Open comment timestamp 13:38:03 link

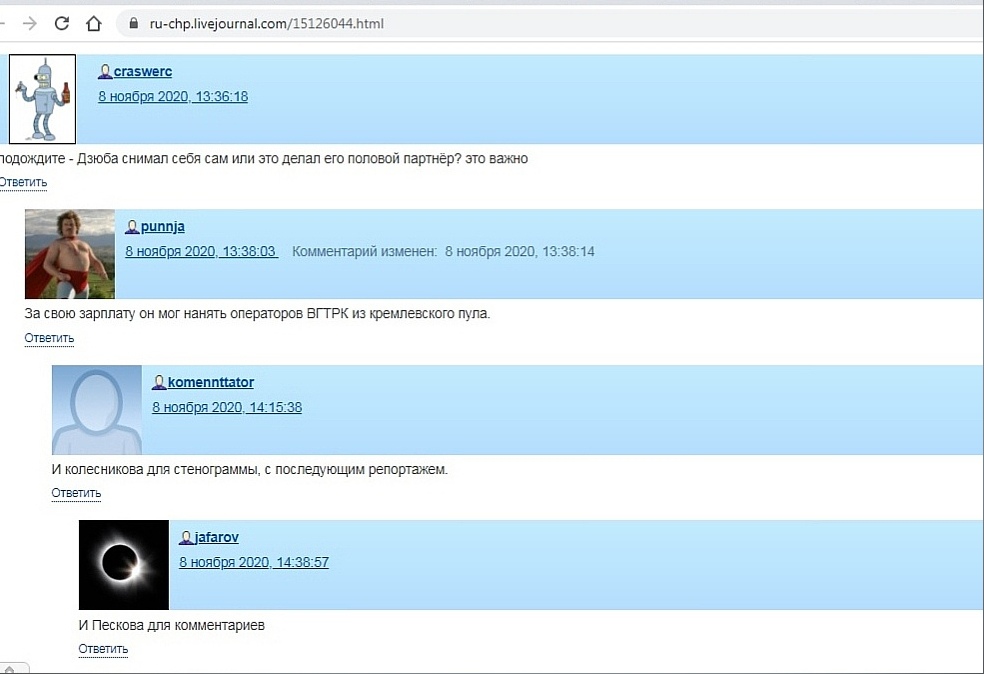(x=201, y=252)
